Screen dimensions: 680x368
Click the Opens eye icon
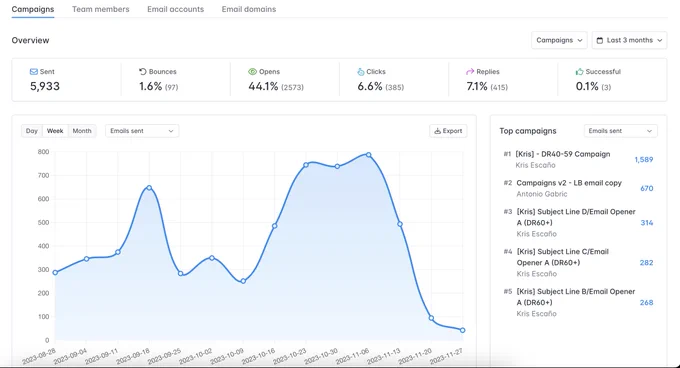point(252,72)
